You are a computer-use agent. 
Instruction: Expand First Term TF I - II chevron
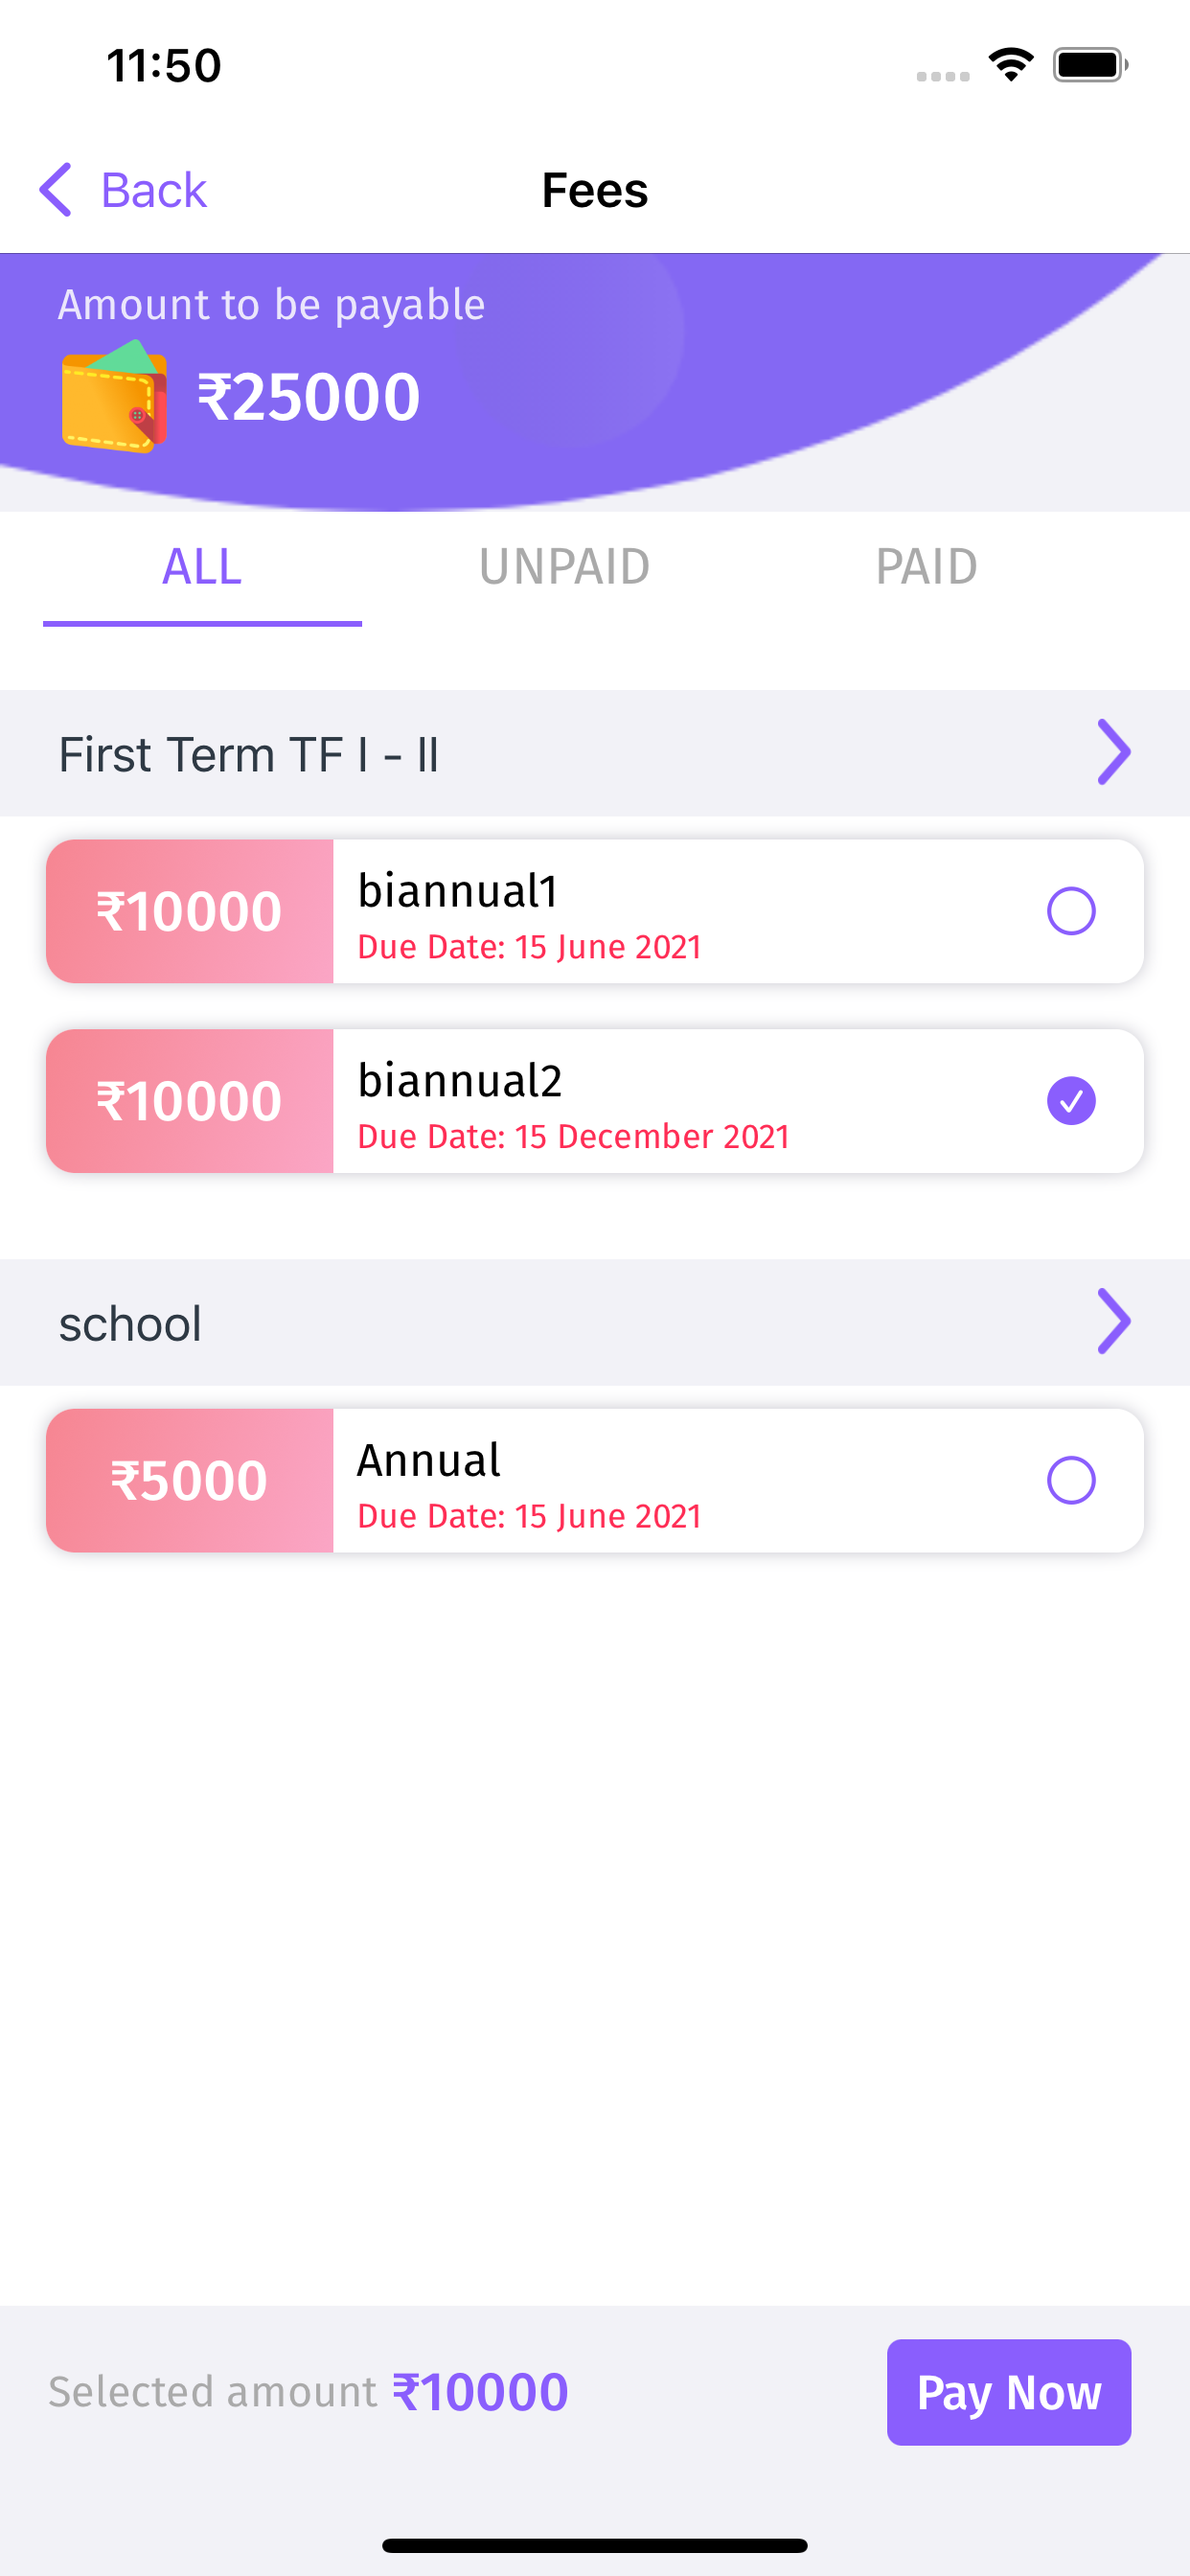click(1113, 752)
